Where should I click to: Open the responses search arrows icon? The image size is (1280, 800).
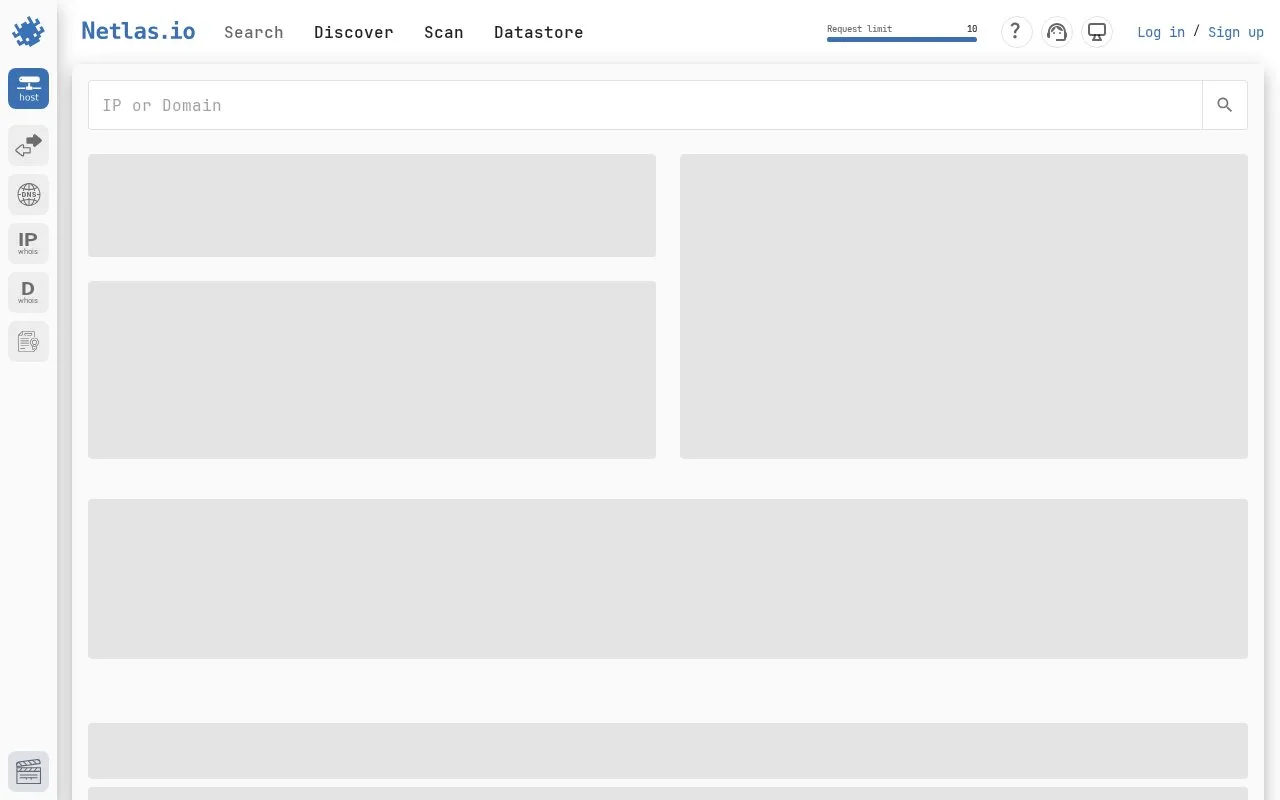[x=28, y=146]
